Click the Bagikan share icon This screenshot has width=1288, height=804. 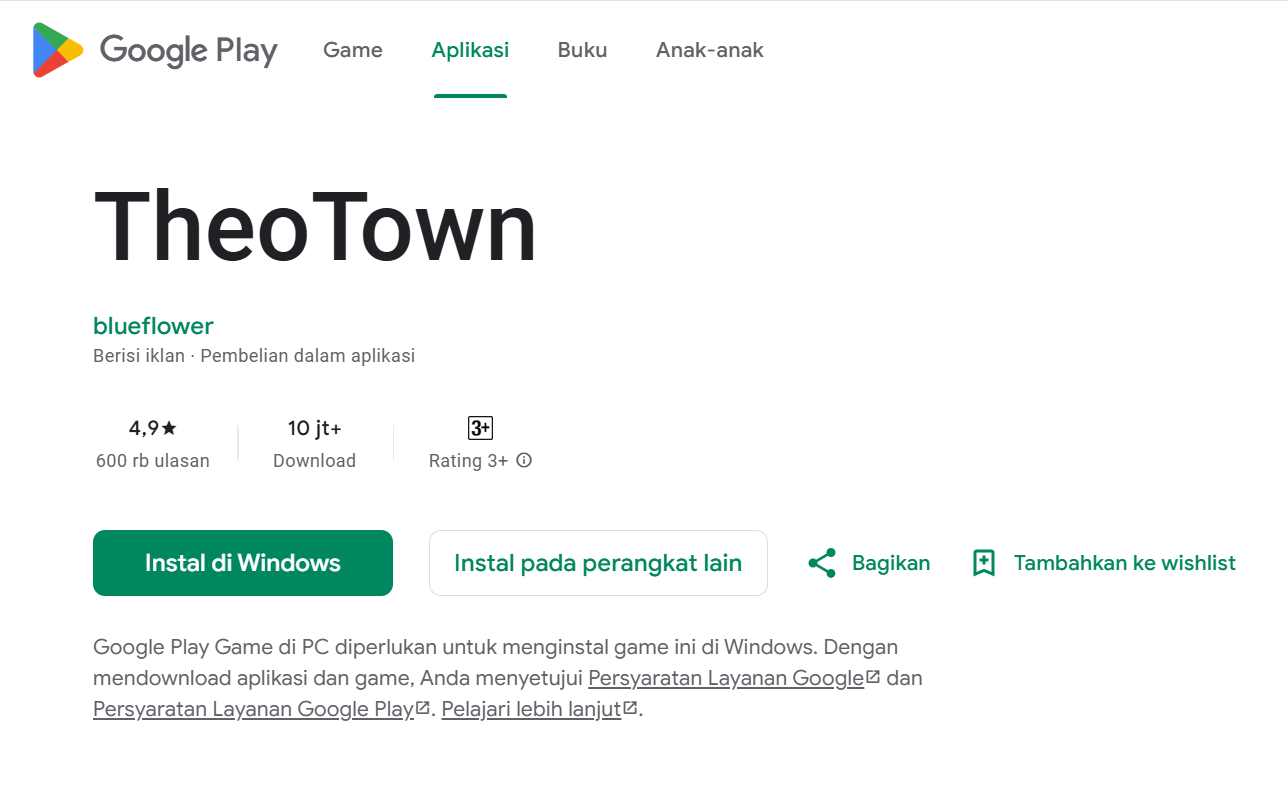[x=821, y=563]
